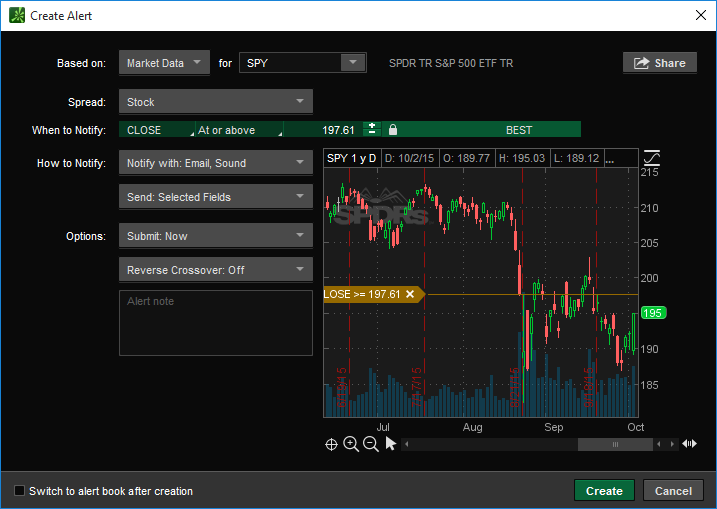Select the pointer cursor tool
717x509 pixels.
[391, 444]
